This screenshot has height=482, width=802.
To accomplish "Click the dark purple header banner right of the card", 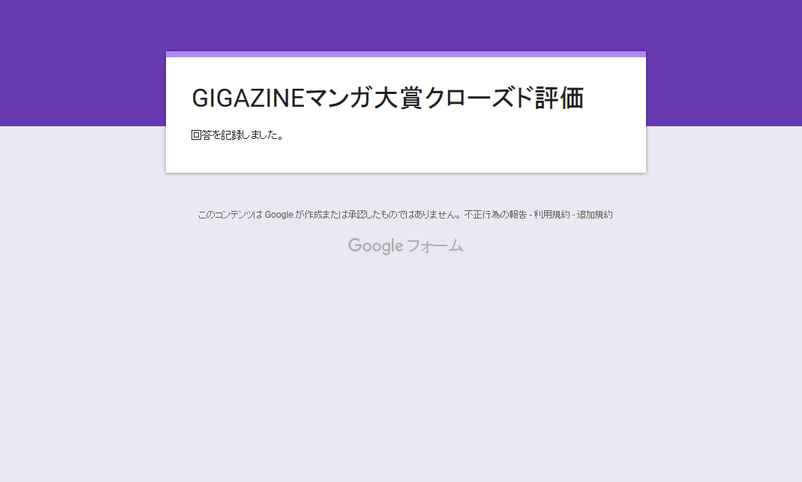I will pos(725,62).
